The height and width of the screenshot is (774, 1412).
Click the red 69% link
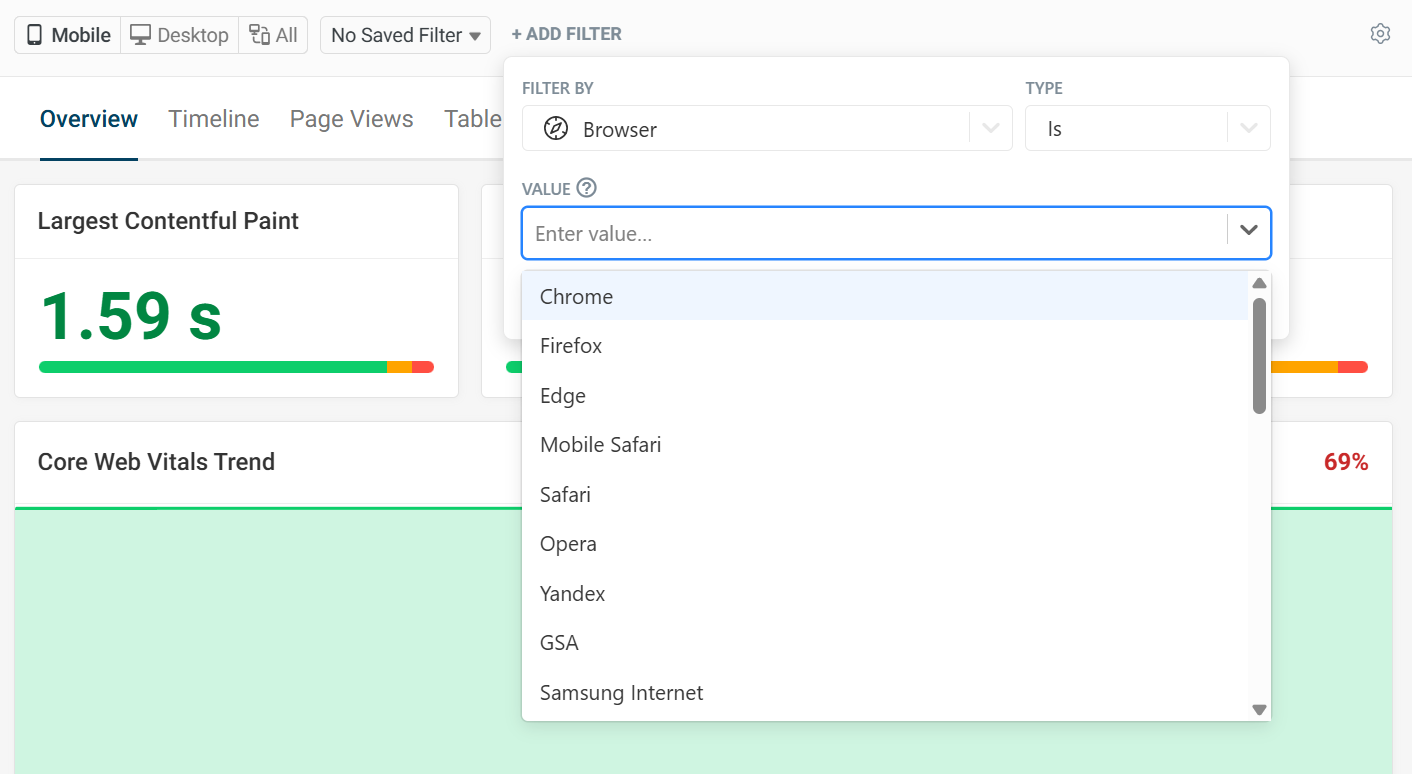pos(1346,461)
